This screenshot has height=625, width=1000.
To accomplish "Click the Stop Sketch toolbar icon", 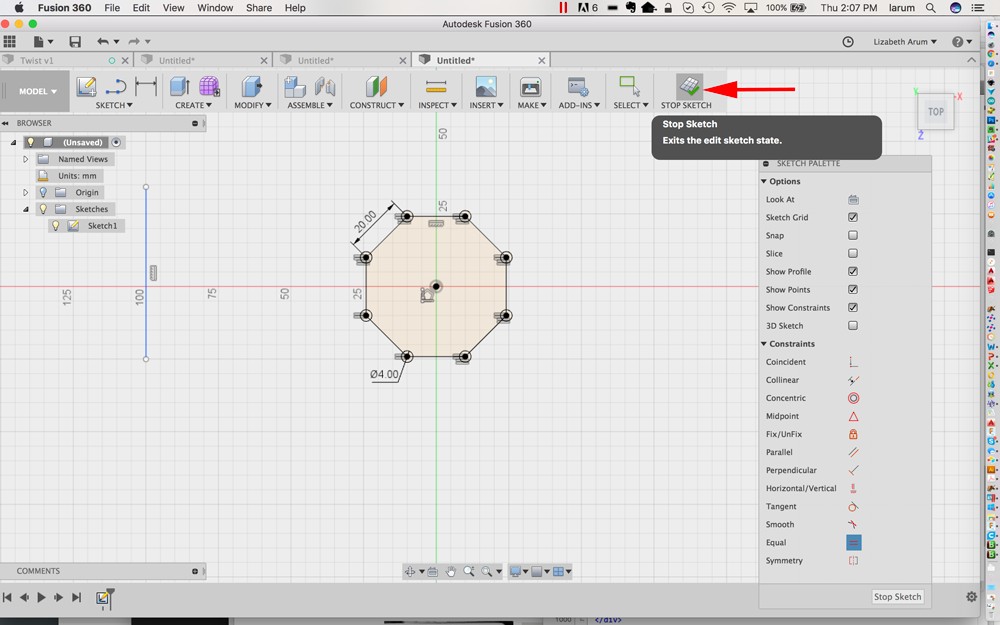I will click(689, 86).
